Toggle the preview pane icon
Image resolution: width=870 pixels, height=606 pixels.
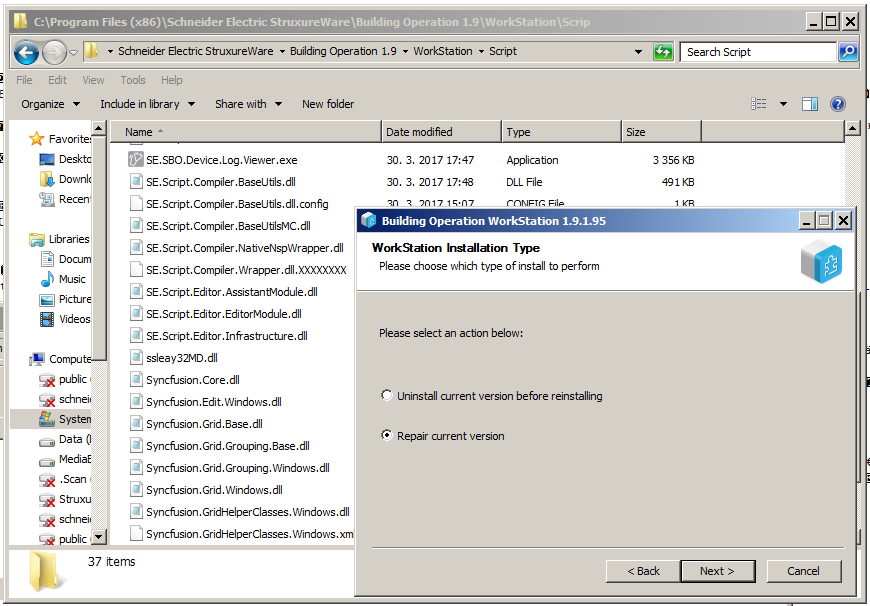810,104
